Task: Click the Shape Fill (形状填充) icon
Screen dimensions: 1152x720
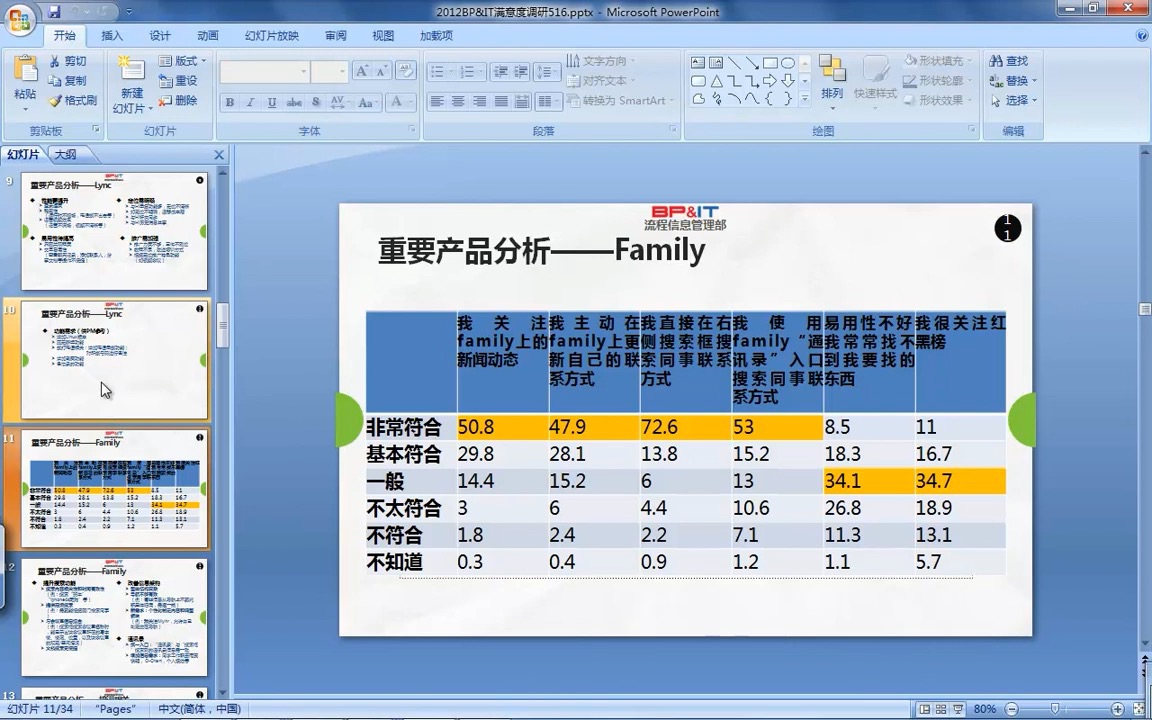Action: pos(908,60)
